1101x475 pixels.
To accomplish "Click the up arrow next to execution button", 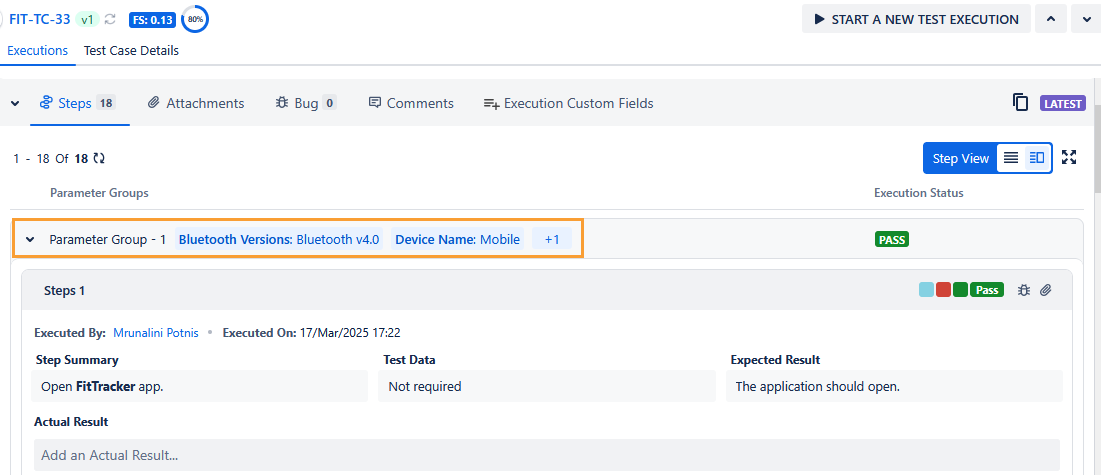I will point(1050,19).
